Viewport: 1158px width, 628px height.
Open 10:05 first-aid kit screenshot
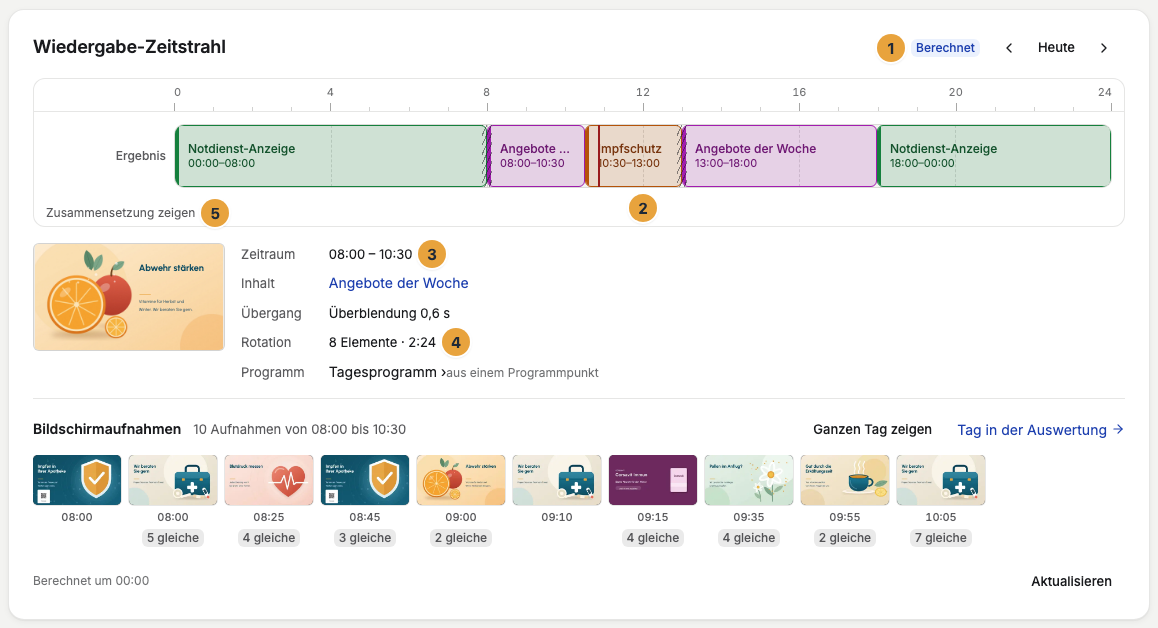(x=941, y=480)
